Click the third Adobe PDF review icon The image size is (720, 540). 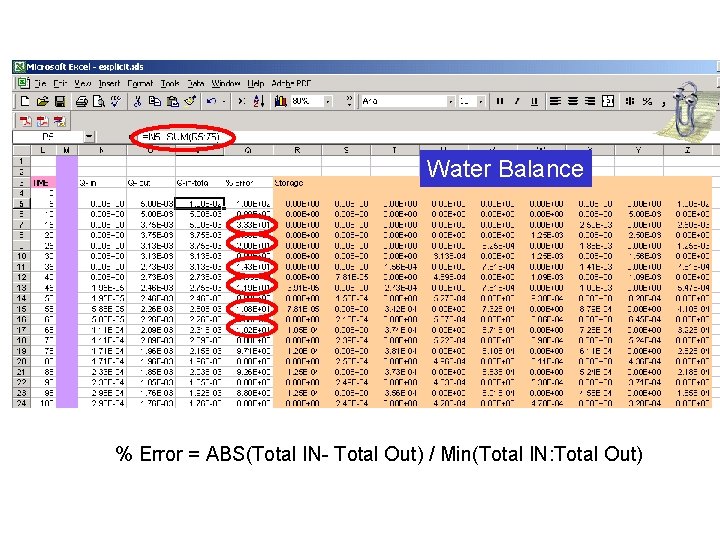59,121
